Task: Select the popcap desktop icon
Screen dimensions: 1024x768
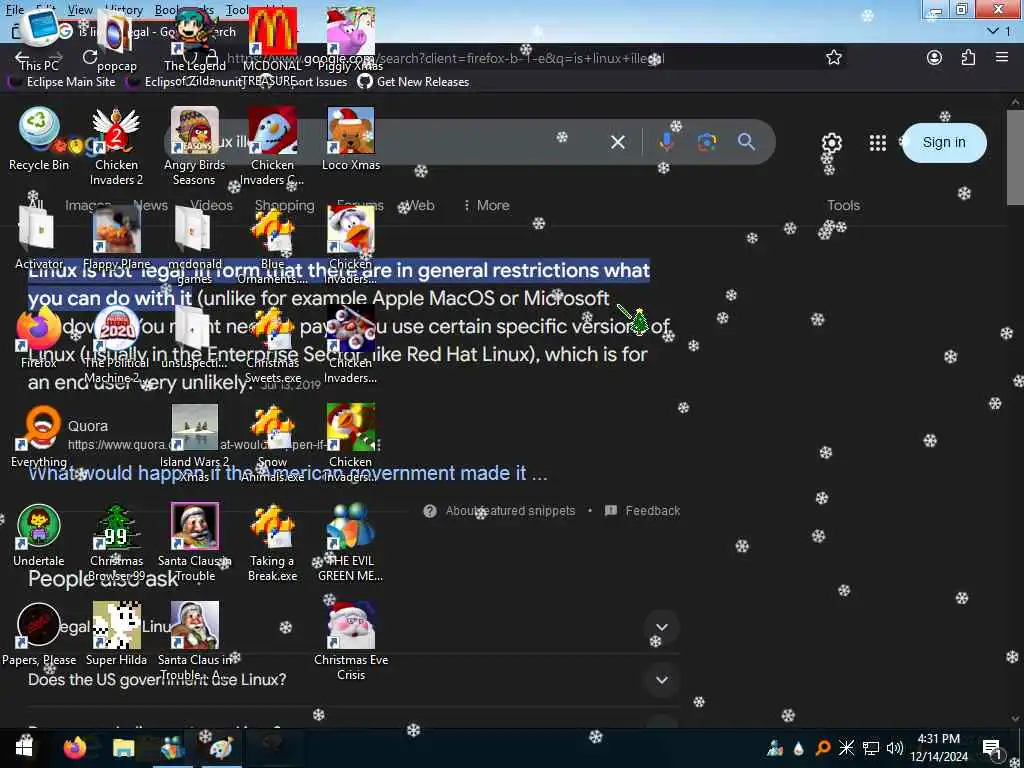Action: coord(116,39)
